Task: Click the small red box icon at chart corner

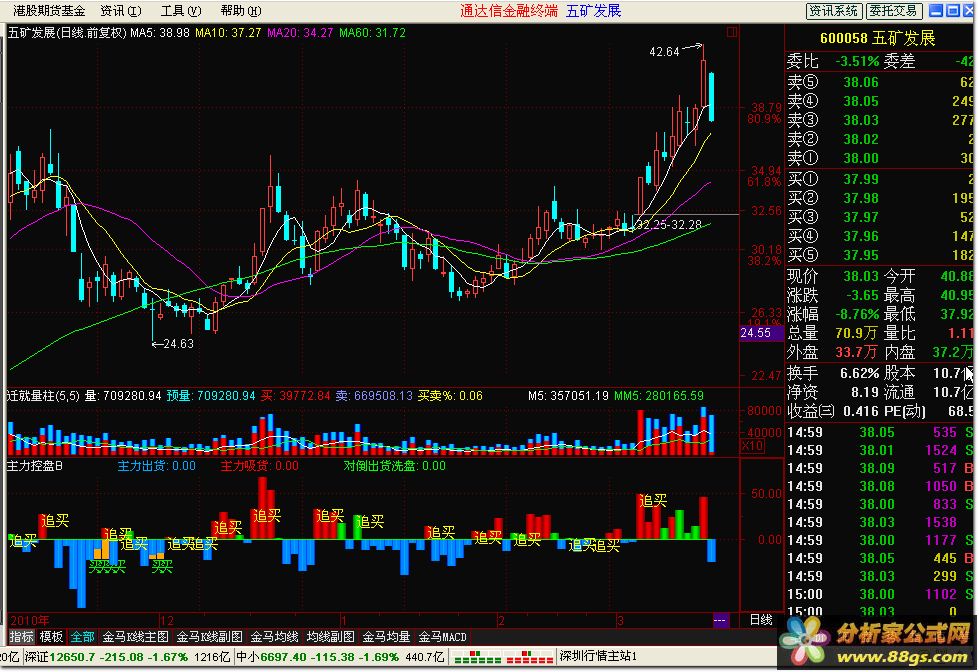Action: [x=732, y=32]
